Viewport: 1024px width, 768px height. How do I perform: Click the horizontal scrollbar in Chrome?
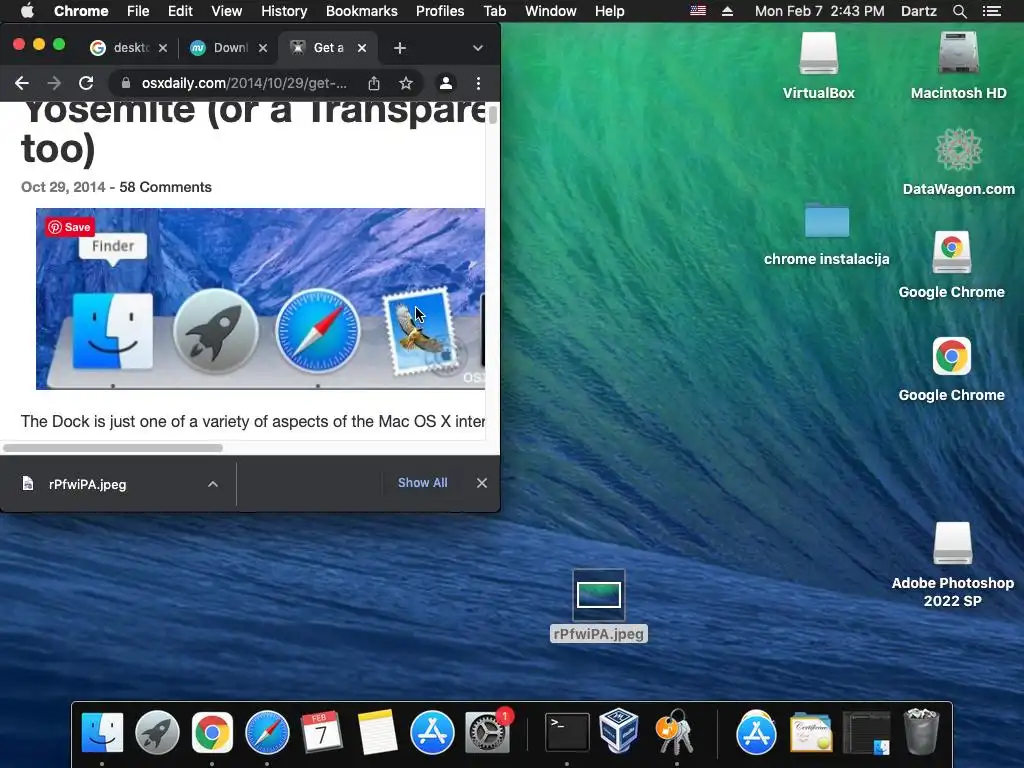(x=112, y=448)
